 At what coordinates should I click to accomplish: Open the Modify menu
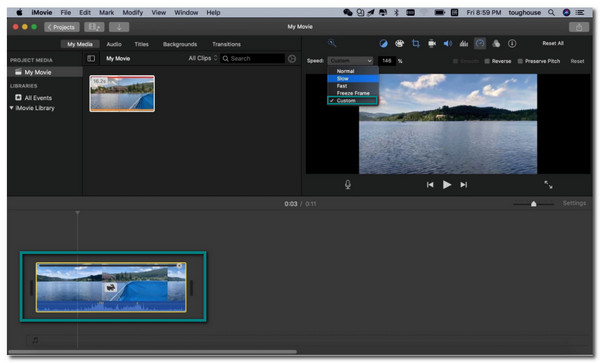(132, 13)
